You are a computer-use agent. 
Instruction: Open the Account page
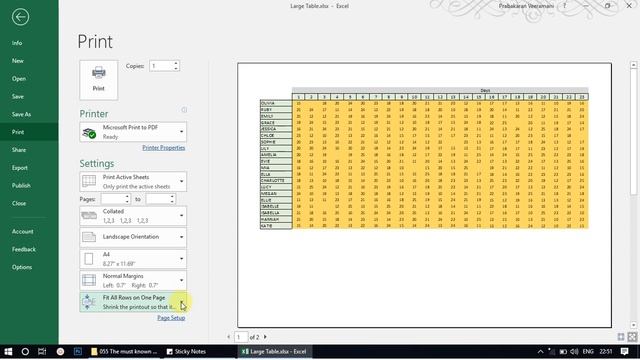point(22,231)
